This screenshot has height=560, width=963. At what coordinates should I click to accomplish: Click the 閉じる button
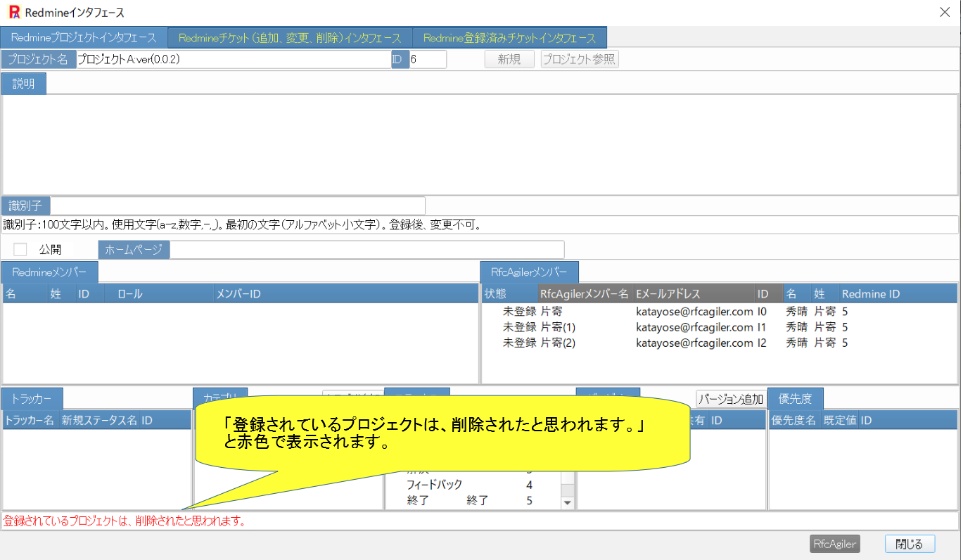909,544
